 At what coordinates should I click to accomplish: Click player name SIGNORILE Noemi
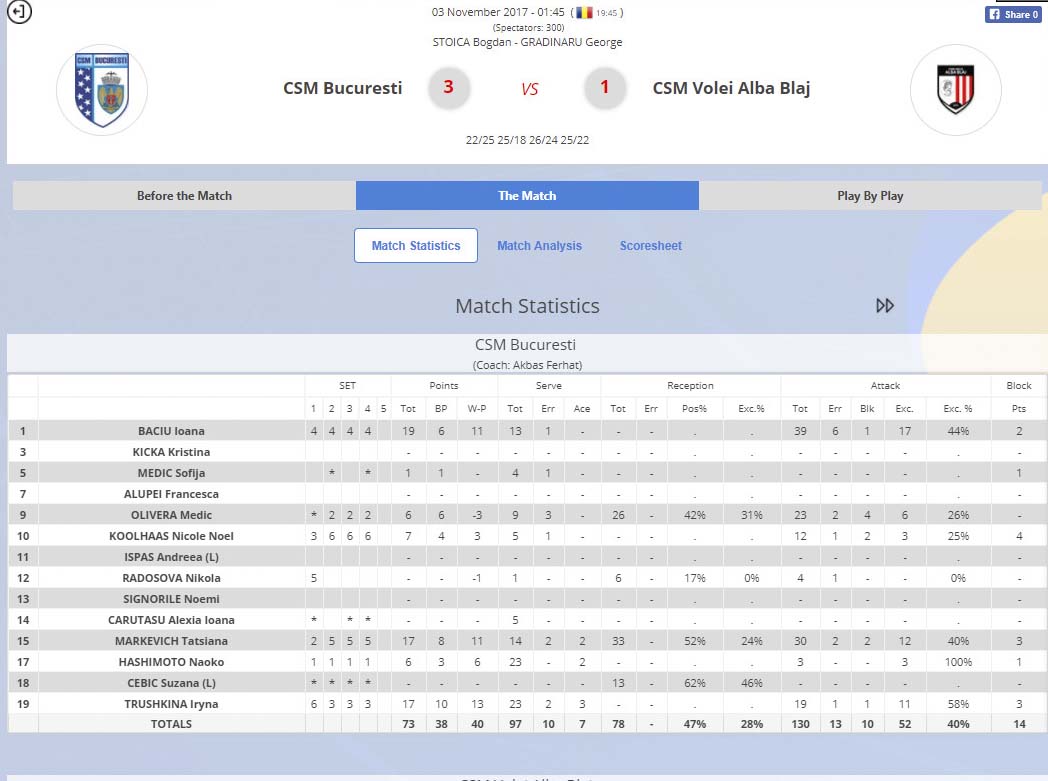tap(171, 599)
